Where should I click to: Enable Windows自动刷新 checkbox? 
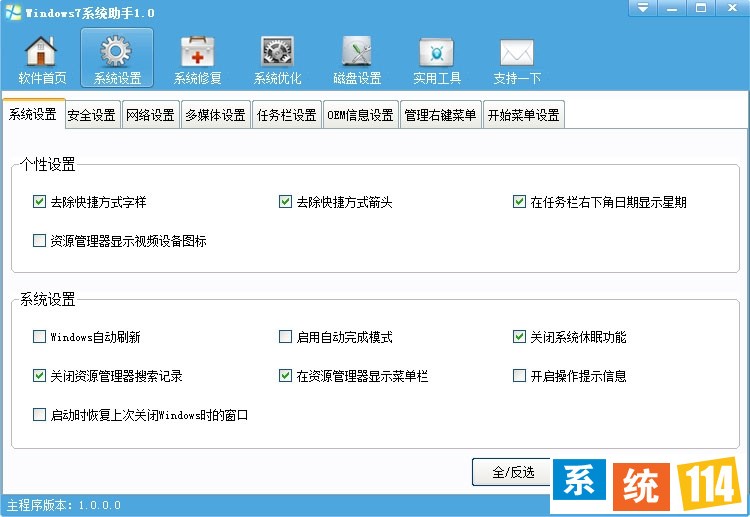coord(39,337)
